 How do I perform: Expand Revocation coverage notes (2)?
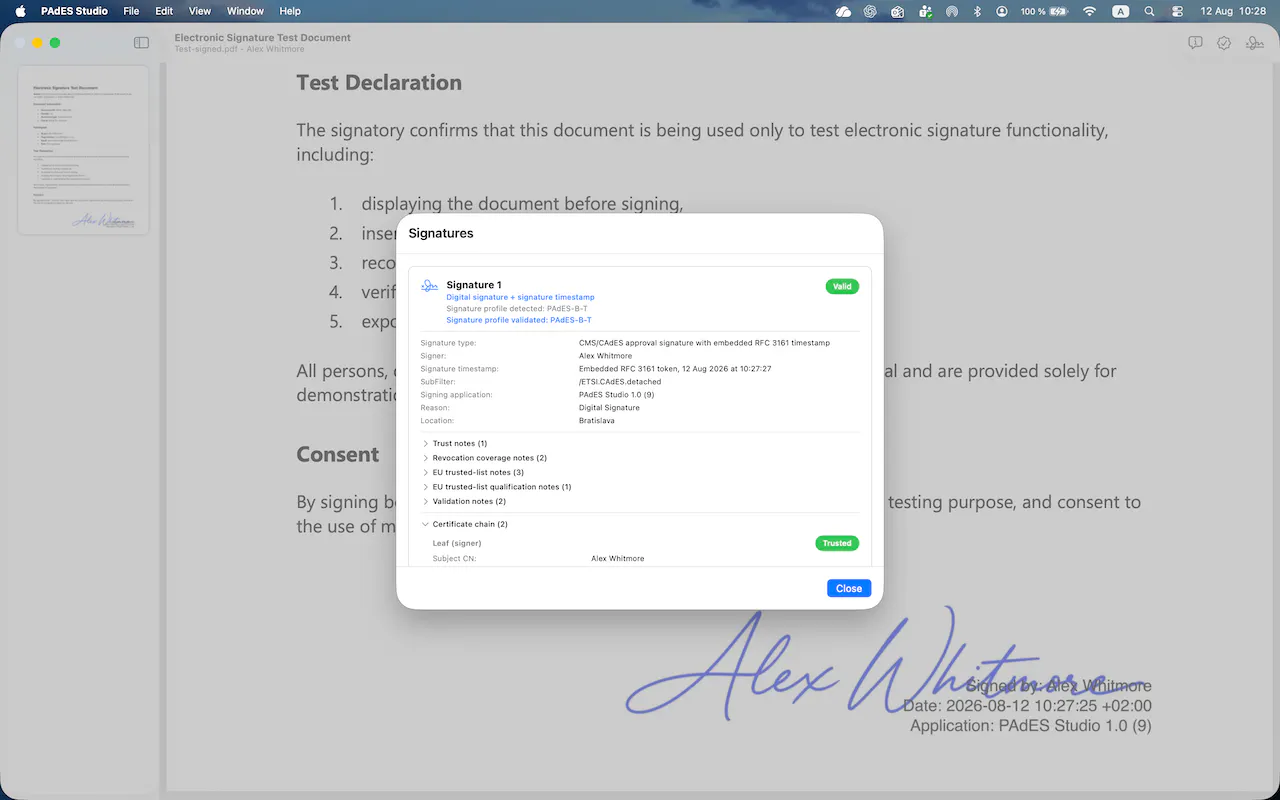pyautogui.click(x=485, y=458)
